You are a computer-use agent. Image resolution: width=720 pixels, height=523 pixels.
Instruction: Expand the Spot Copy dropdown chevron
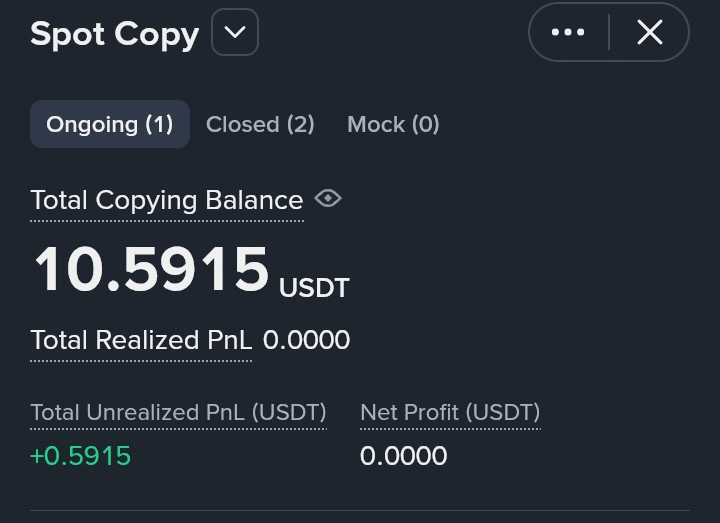tap(235, 33)
